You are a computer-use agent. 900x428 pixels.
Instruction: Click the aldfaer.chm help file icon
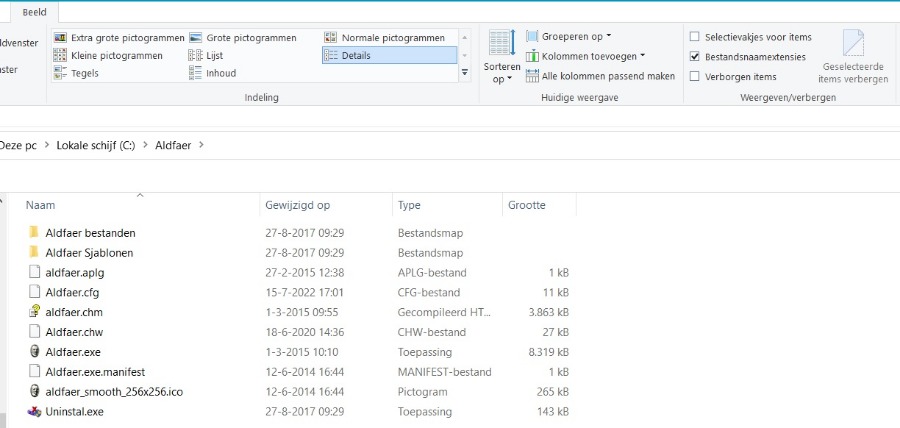click(34, 312)
